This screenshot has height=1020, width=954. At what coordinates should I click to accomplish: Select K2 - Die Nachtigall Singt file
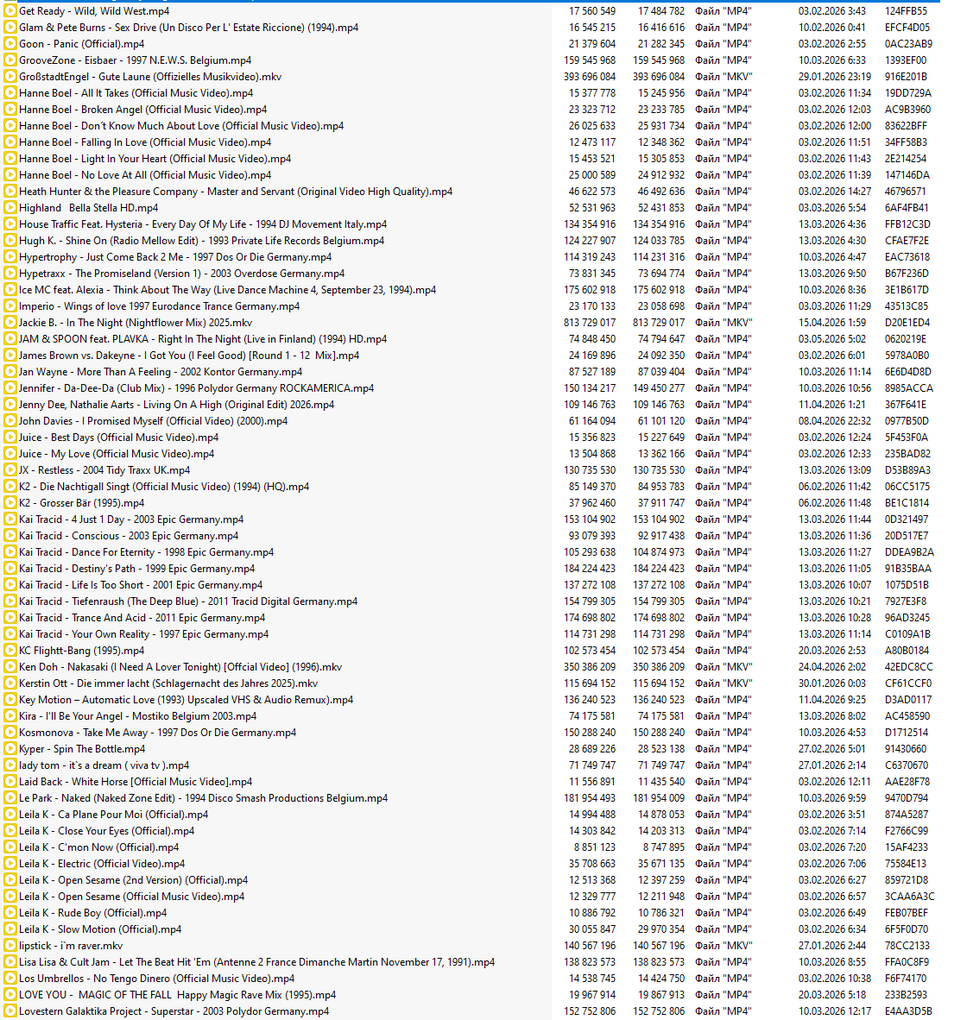(164, 487)
